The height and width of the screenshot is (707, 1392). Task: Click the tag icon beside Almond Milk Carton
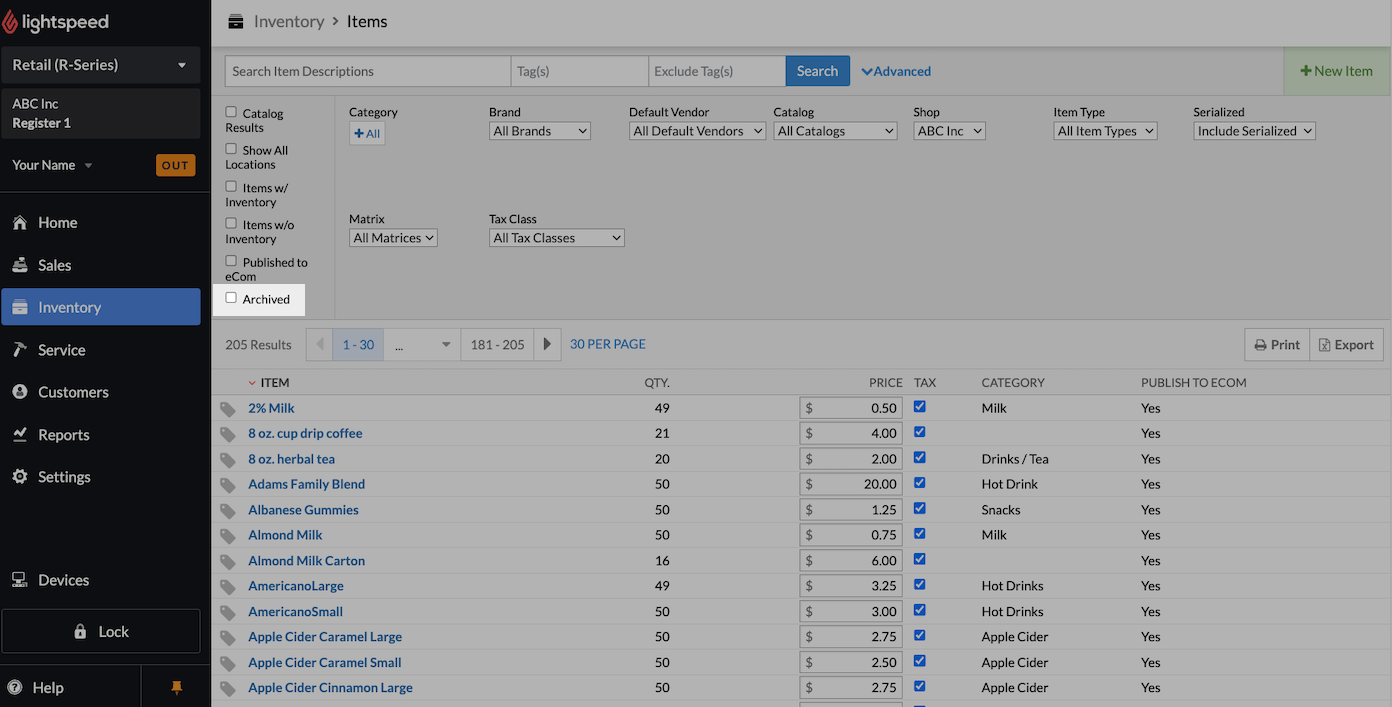click(228, 562)
